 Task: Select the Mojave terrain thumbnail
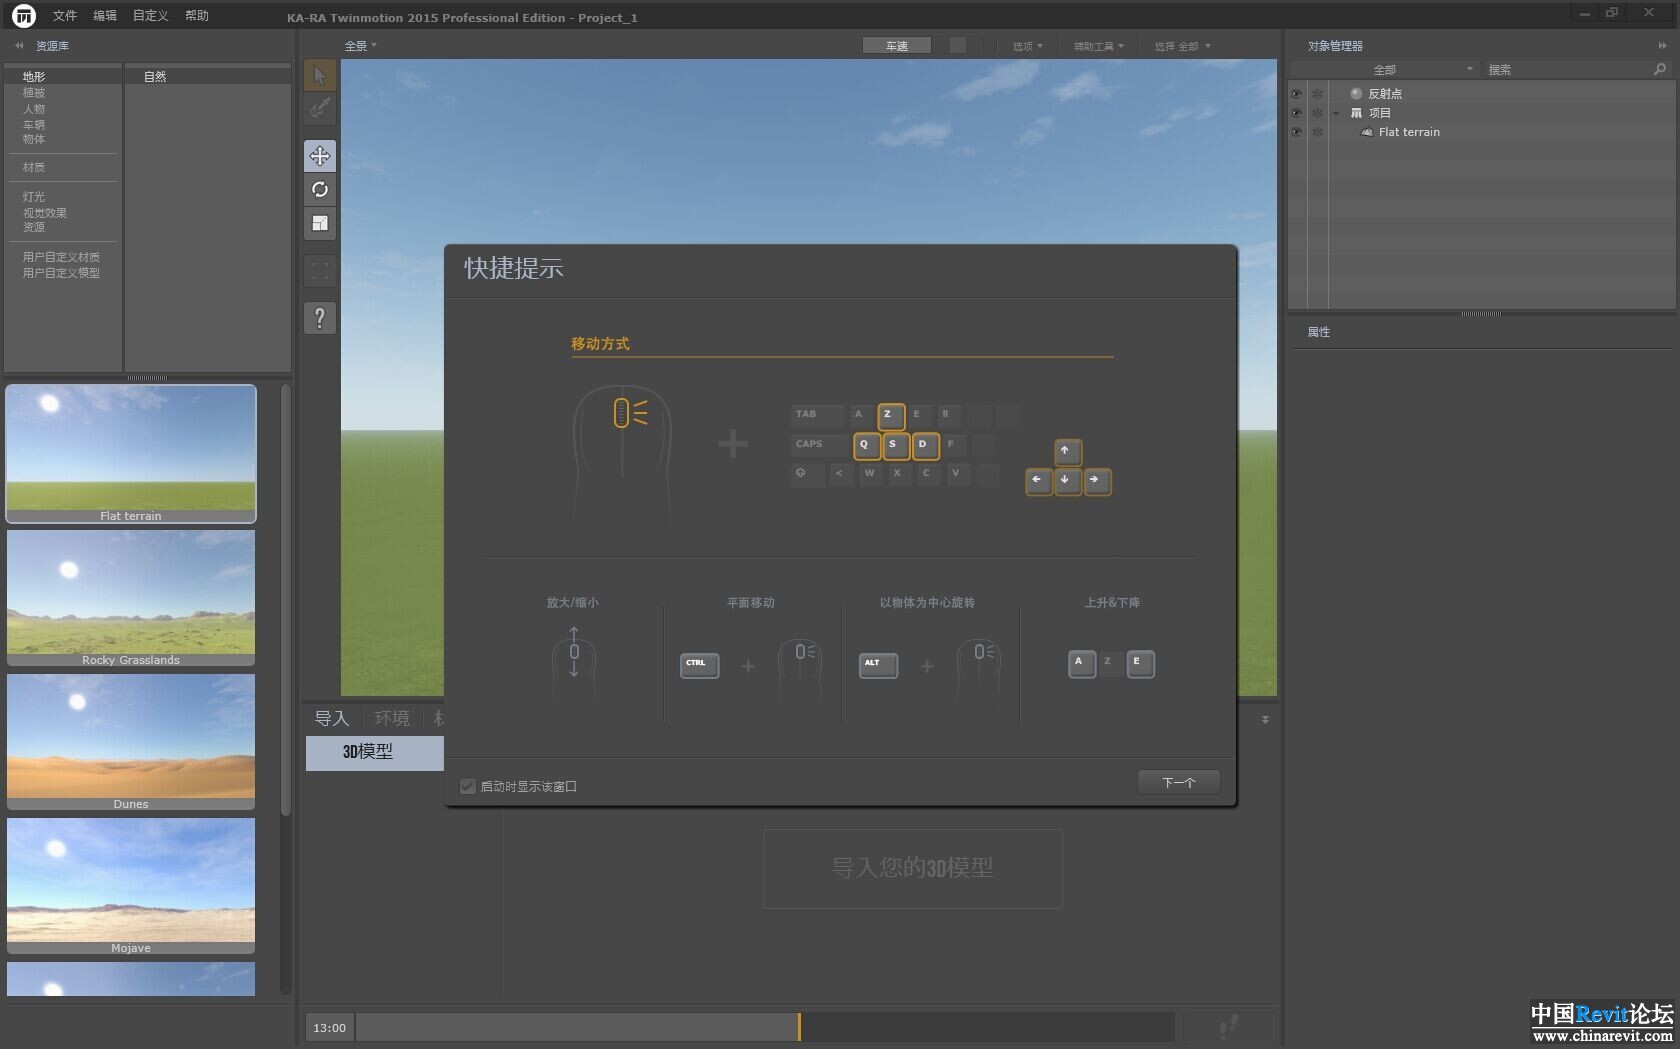coord(131,886)
